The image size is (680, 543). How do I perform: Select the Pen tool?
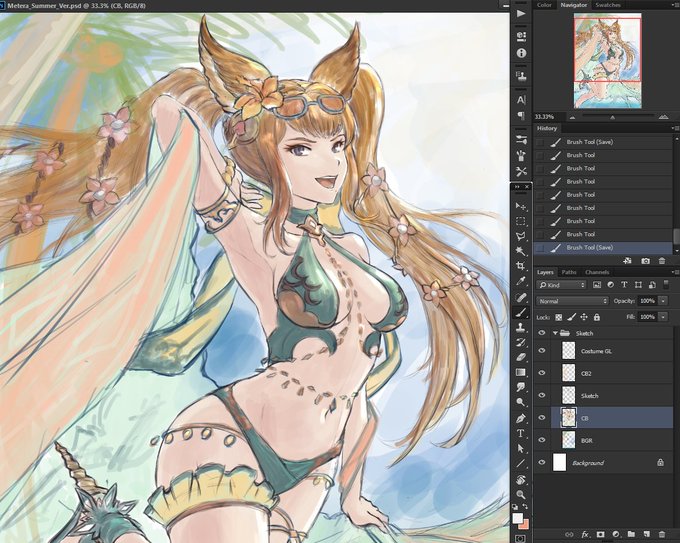coord(521,419)
